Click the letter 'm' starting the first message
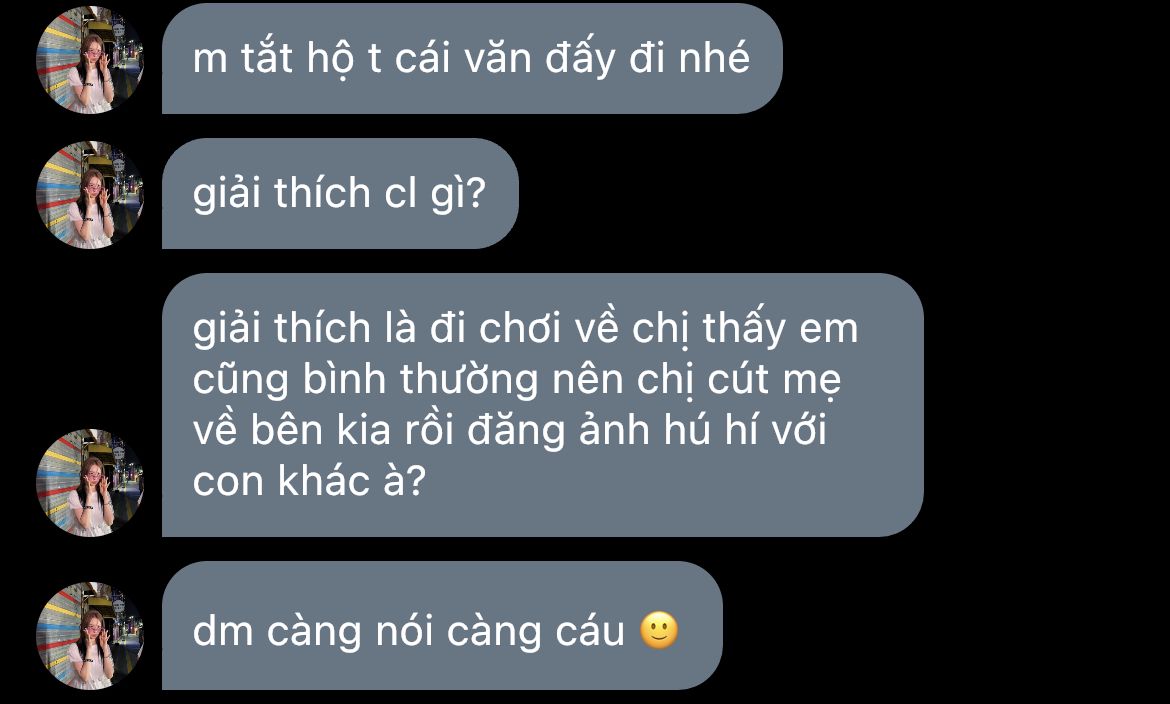Viewport: 1170px width, 704px height. 210,61
